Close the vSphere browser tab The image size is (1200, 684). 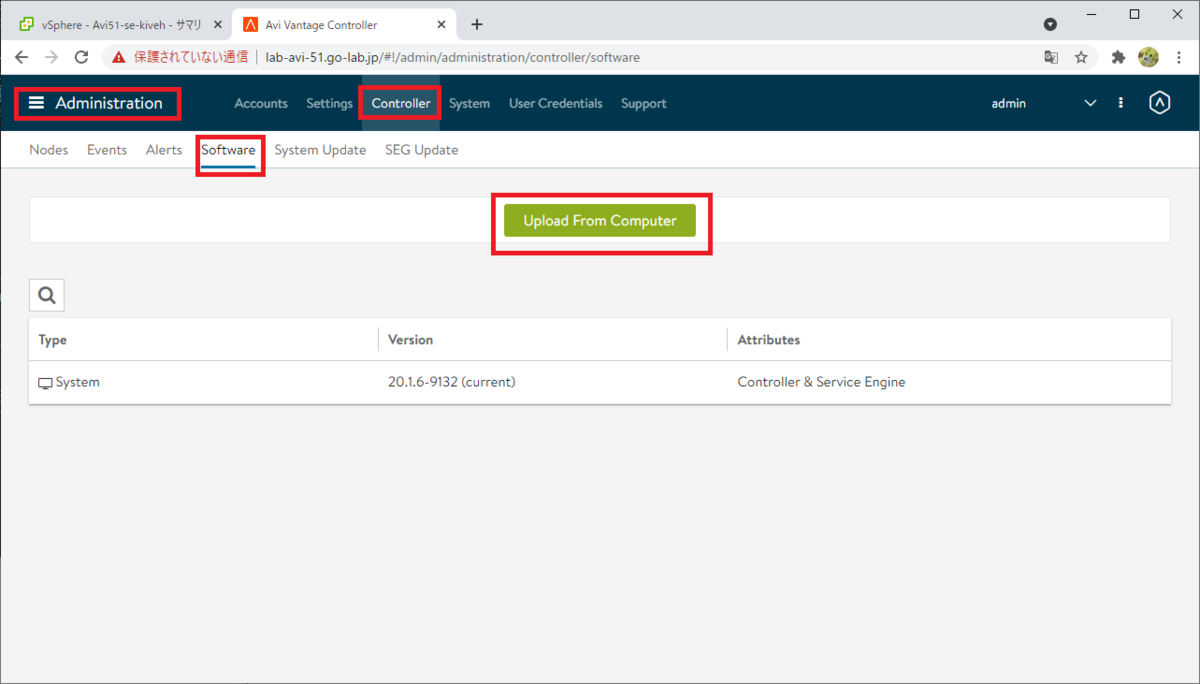[x=218, y=24]
